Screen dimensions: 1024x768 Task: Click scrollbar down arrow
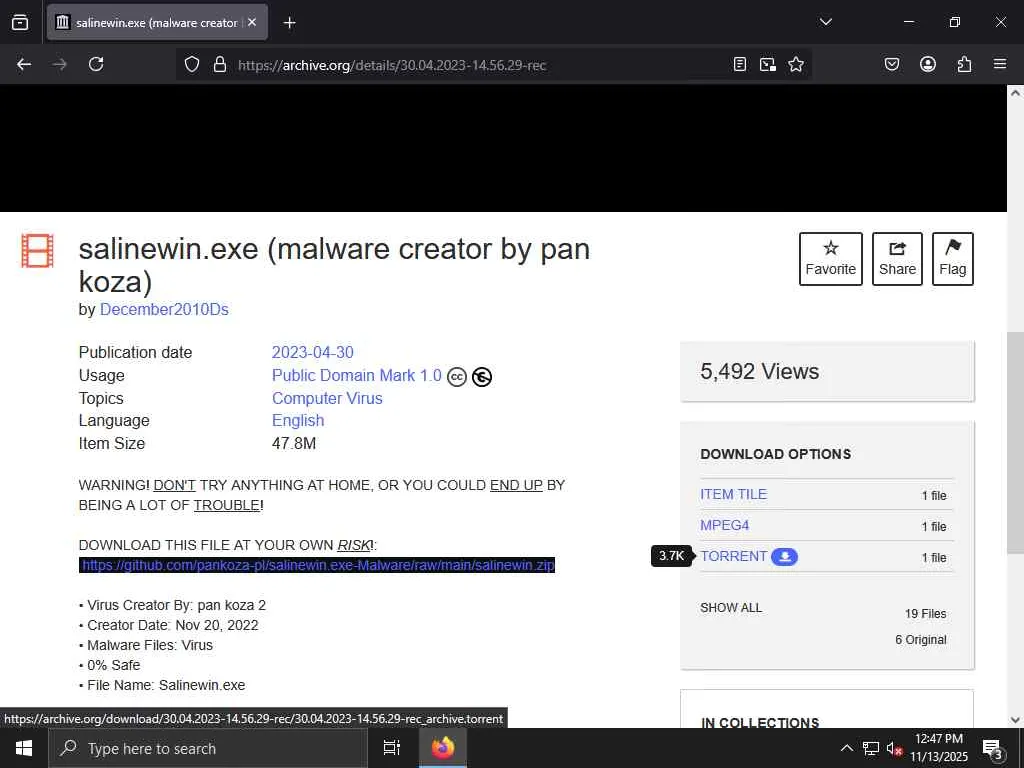(x=1016, y=720)
